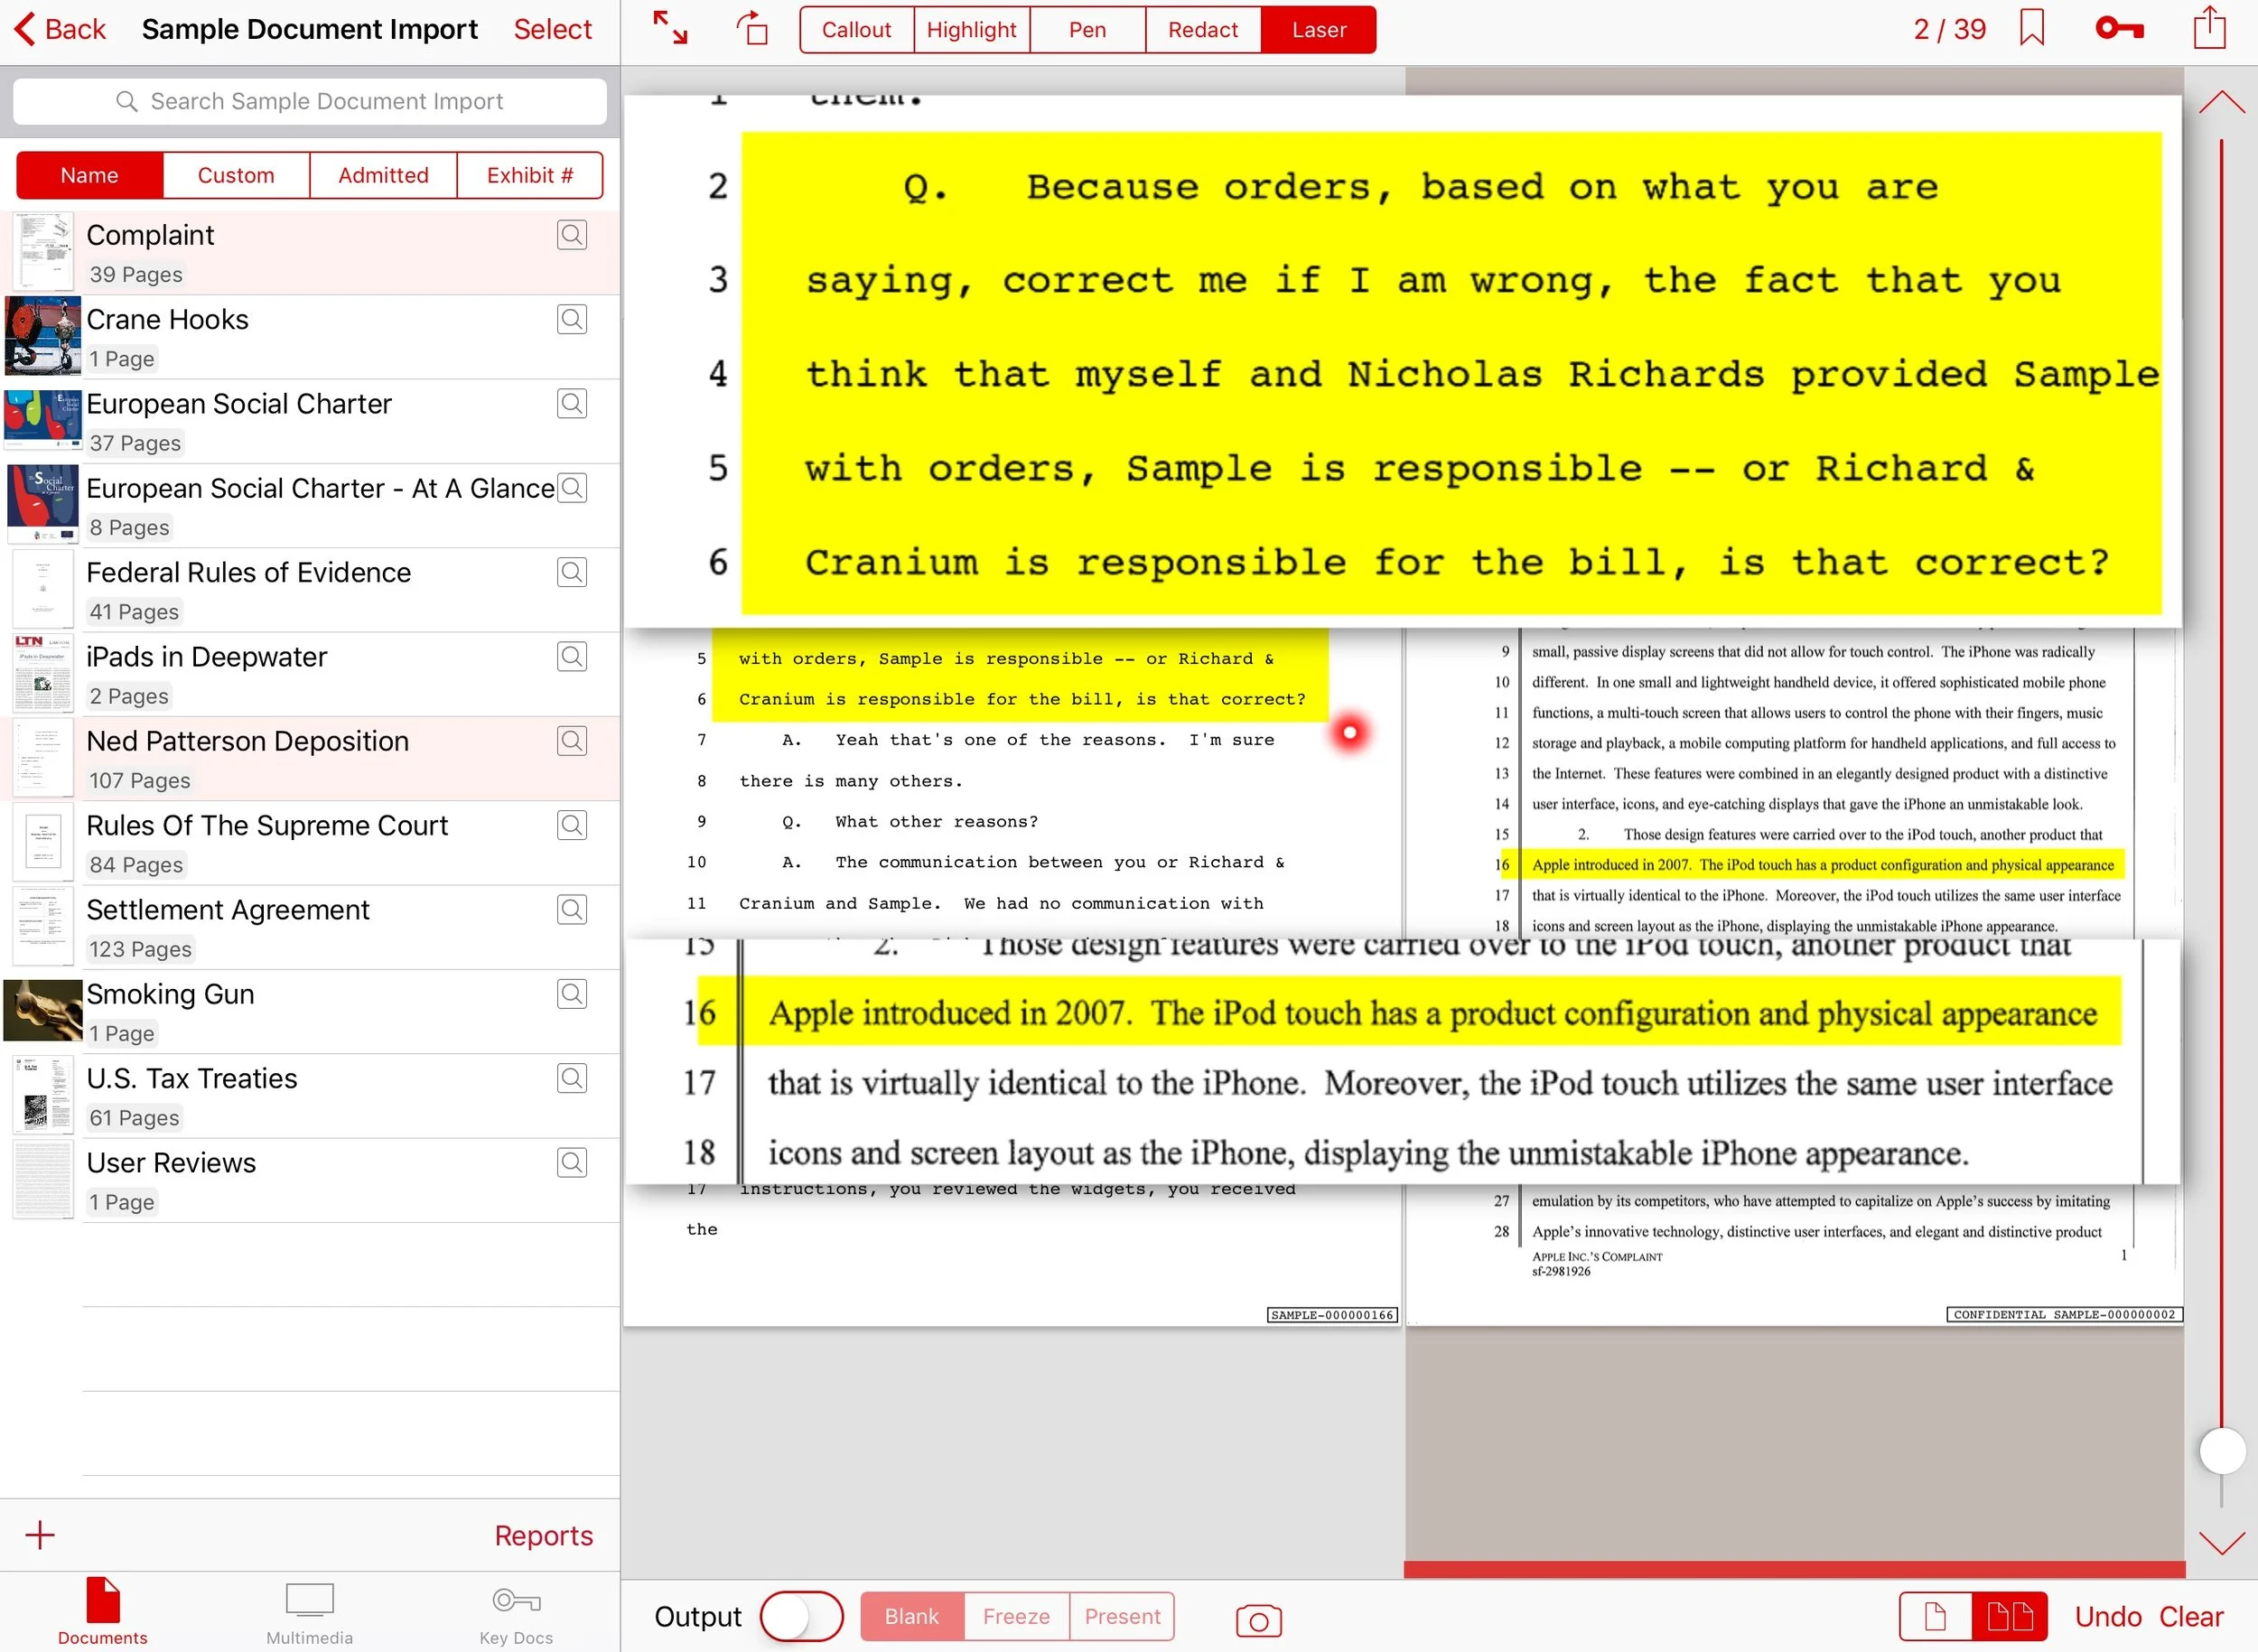Preview Federal Rules of Evidence magnifier icon
2258x1652 pixels.
coord(572,572)
